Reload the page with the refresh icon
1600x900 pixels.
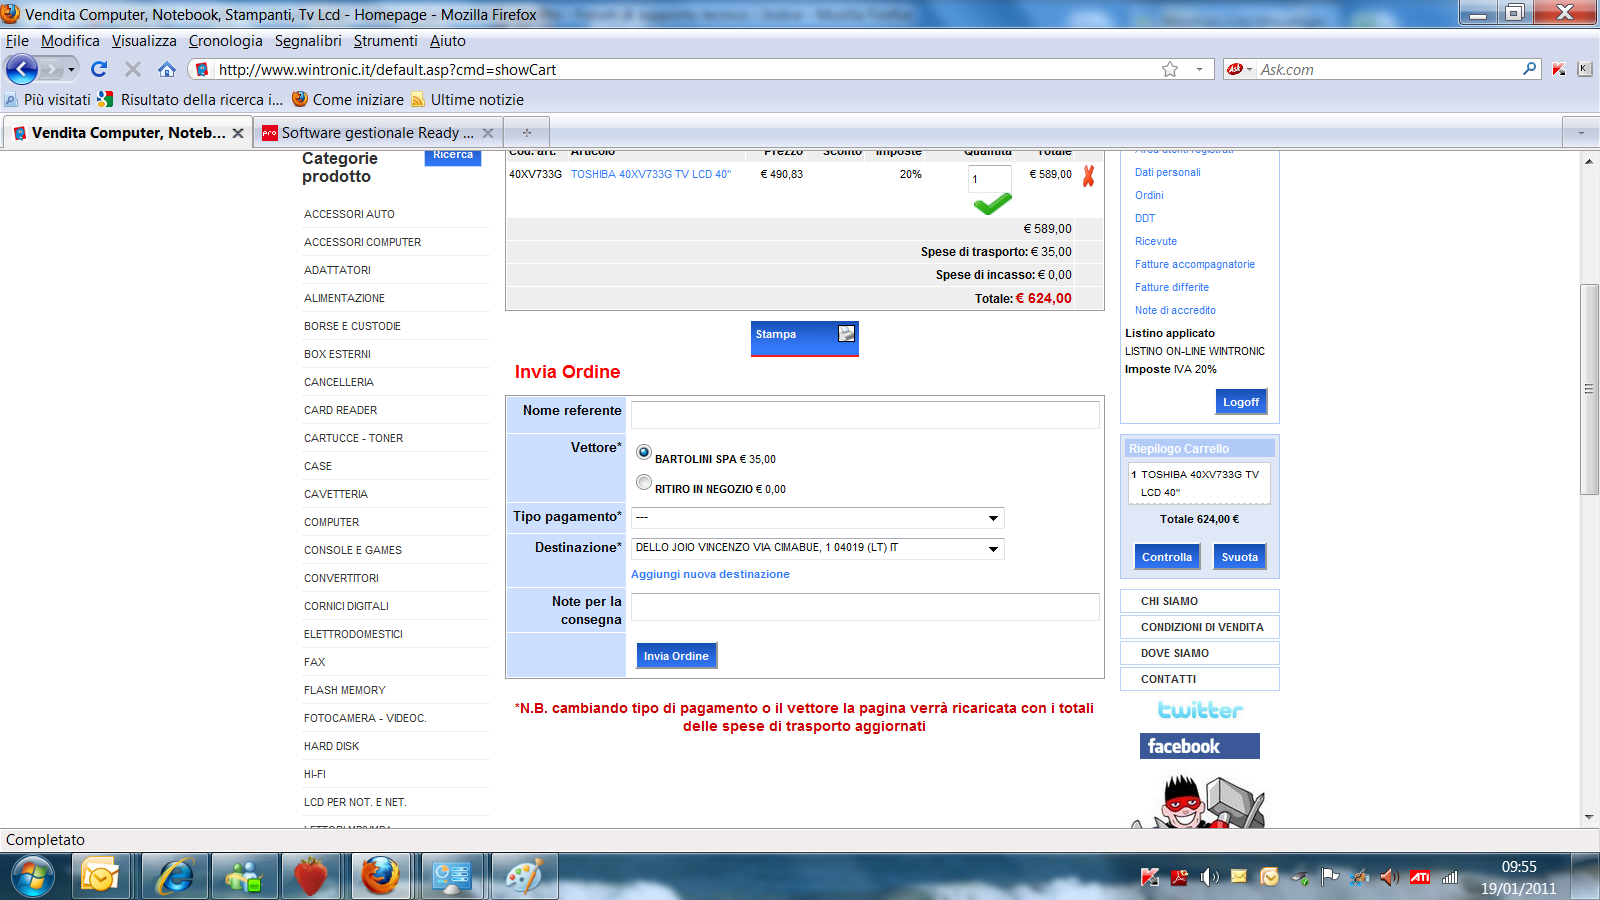[x=98, y=69]
